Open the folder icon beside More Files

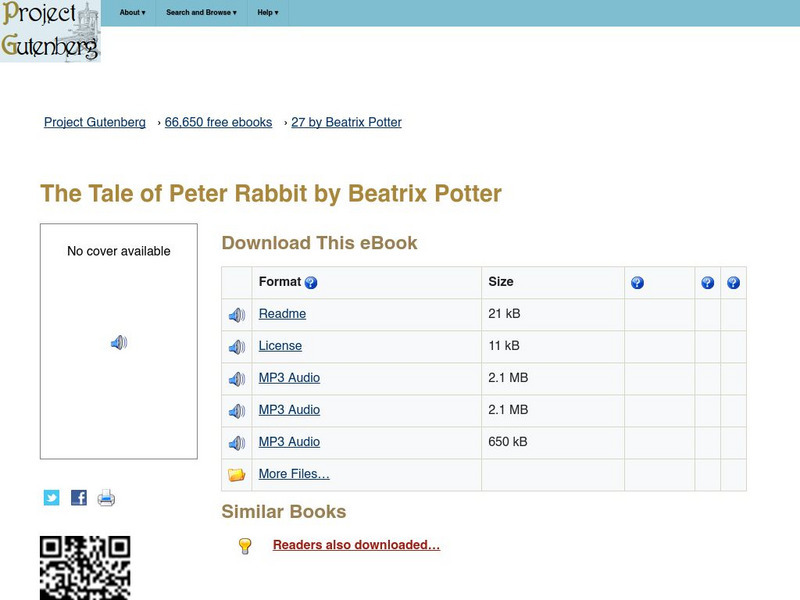[x=237, y=474]
